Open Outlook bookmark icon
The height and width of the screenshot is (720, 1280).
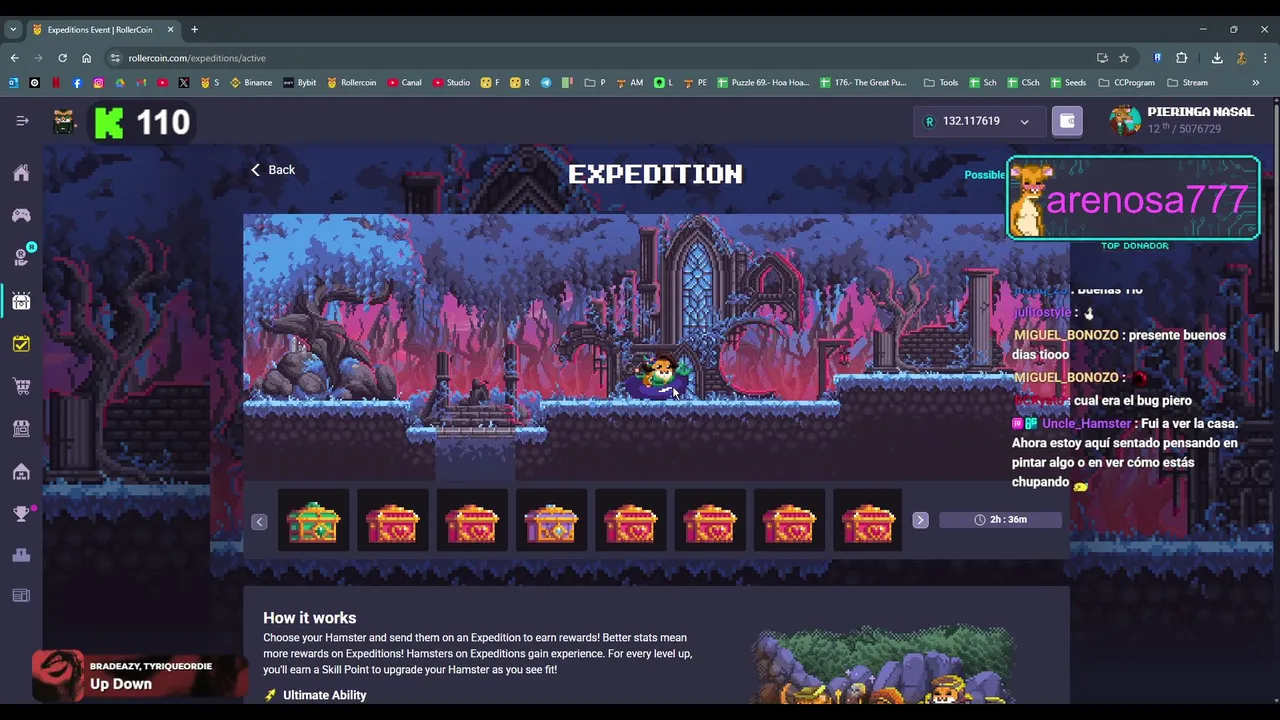14,83
